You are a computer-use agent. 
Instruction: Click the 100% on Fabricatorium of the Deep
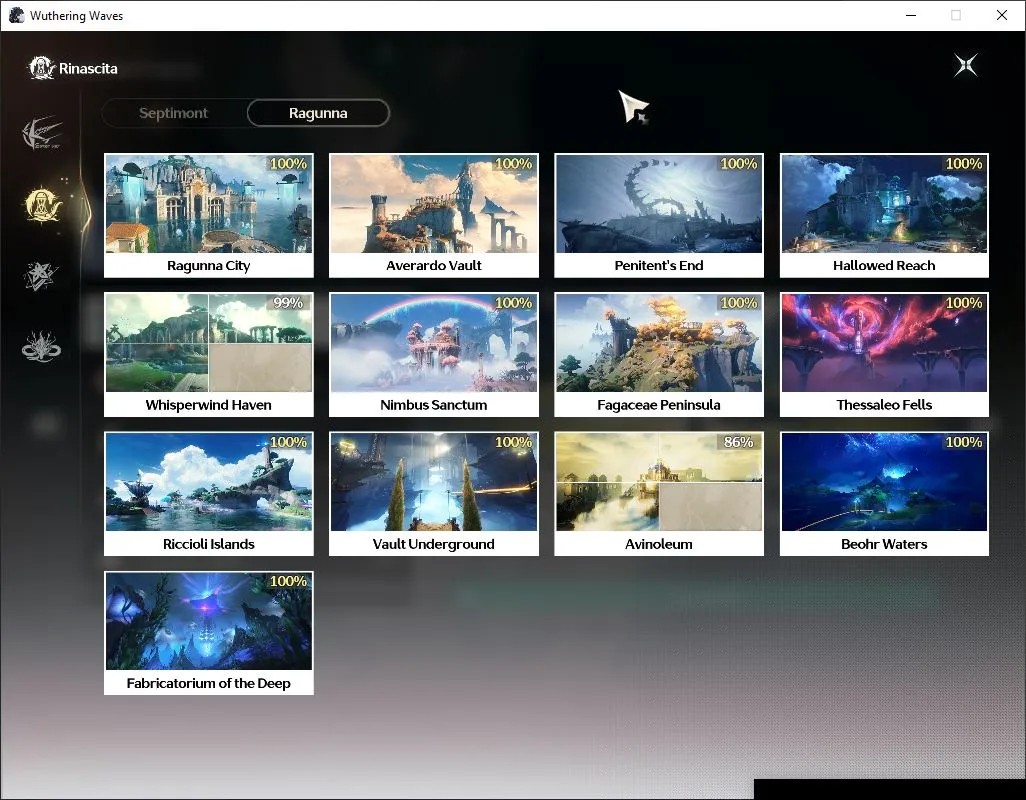(x=288, y=582)
